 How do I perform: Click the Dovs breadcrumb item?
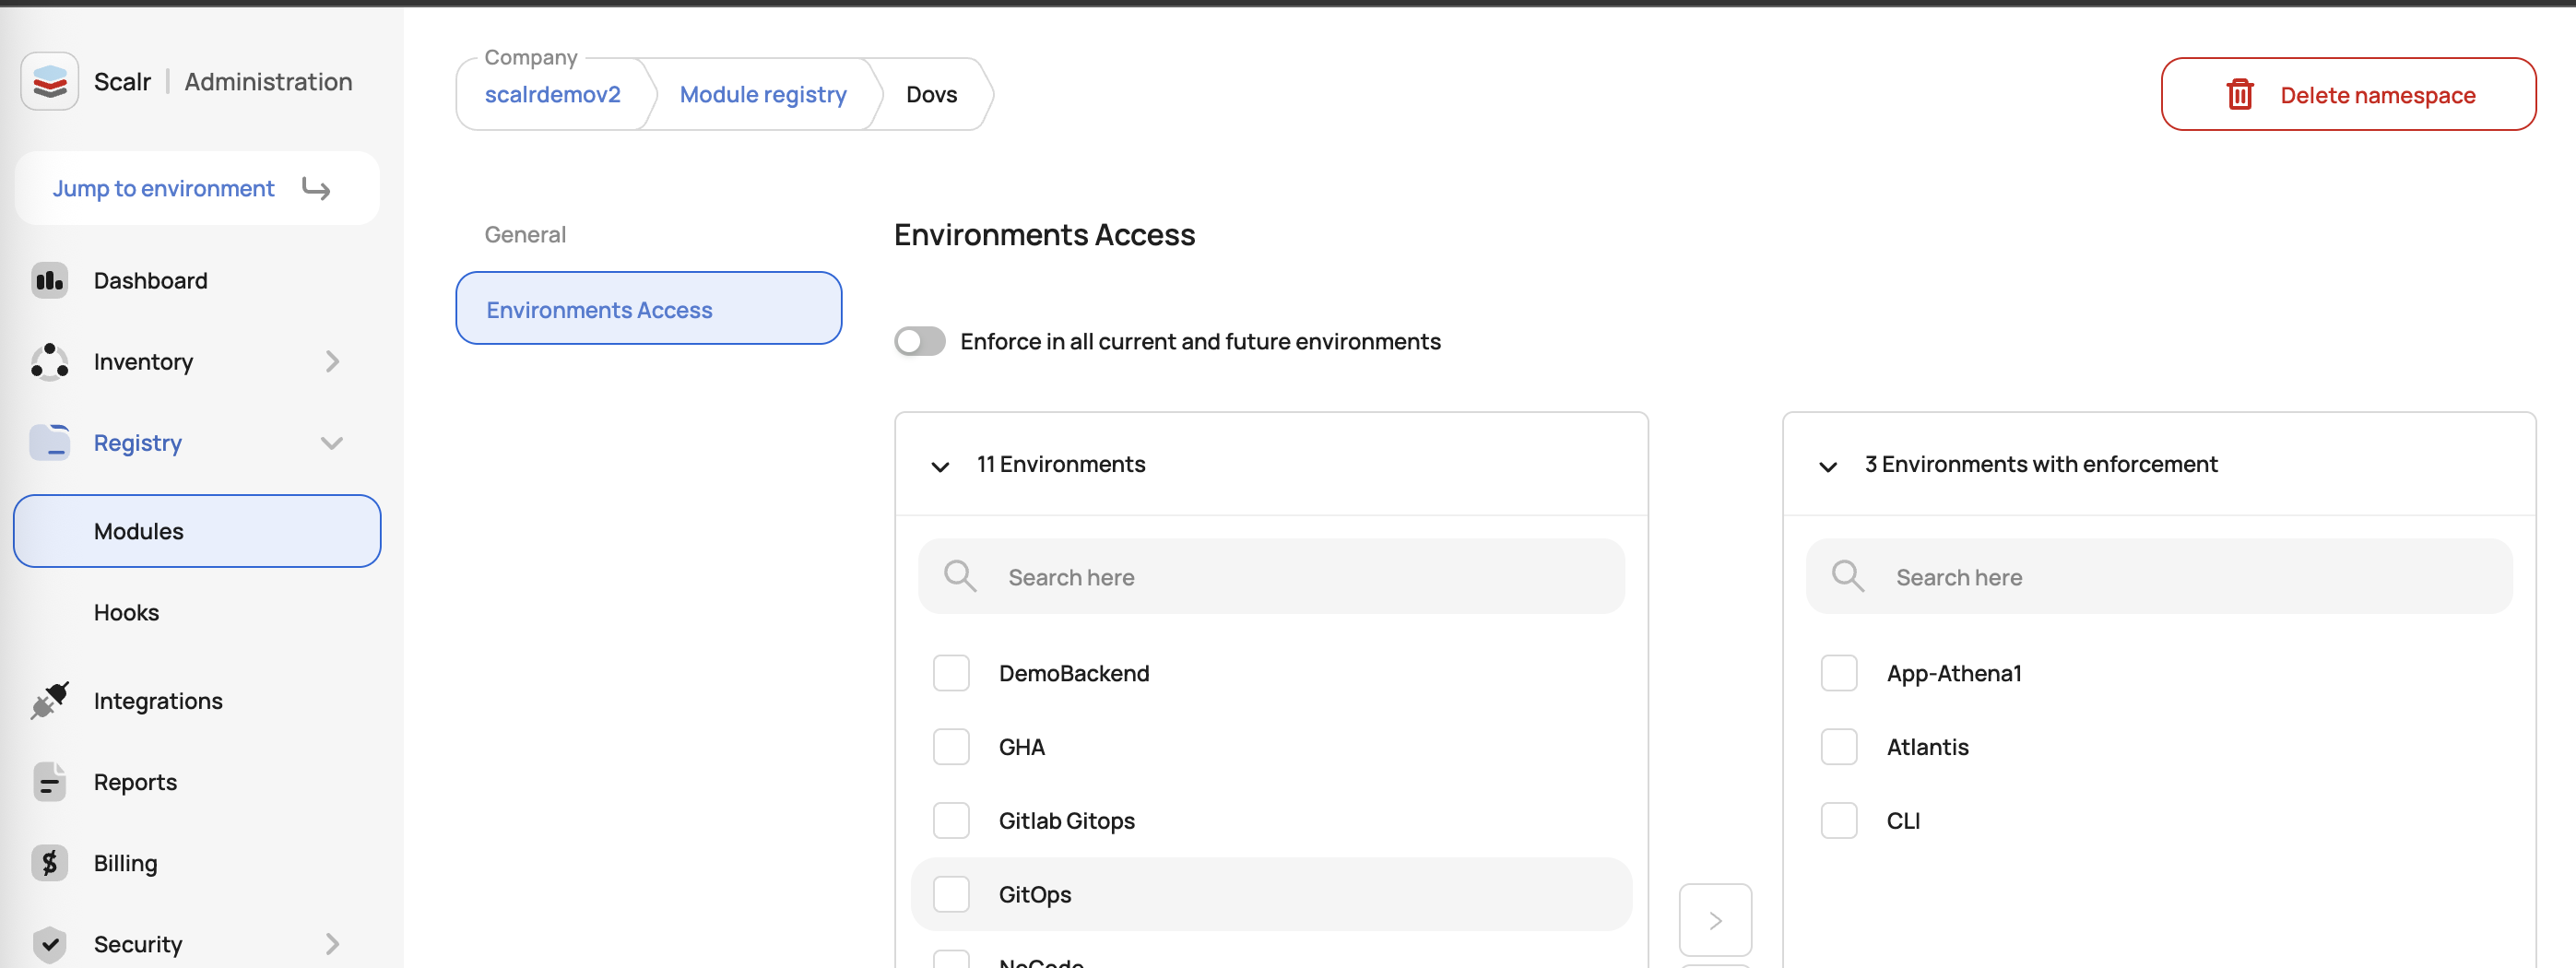click(931, 94)
